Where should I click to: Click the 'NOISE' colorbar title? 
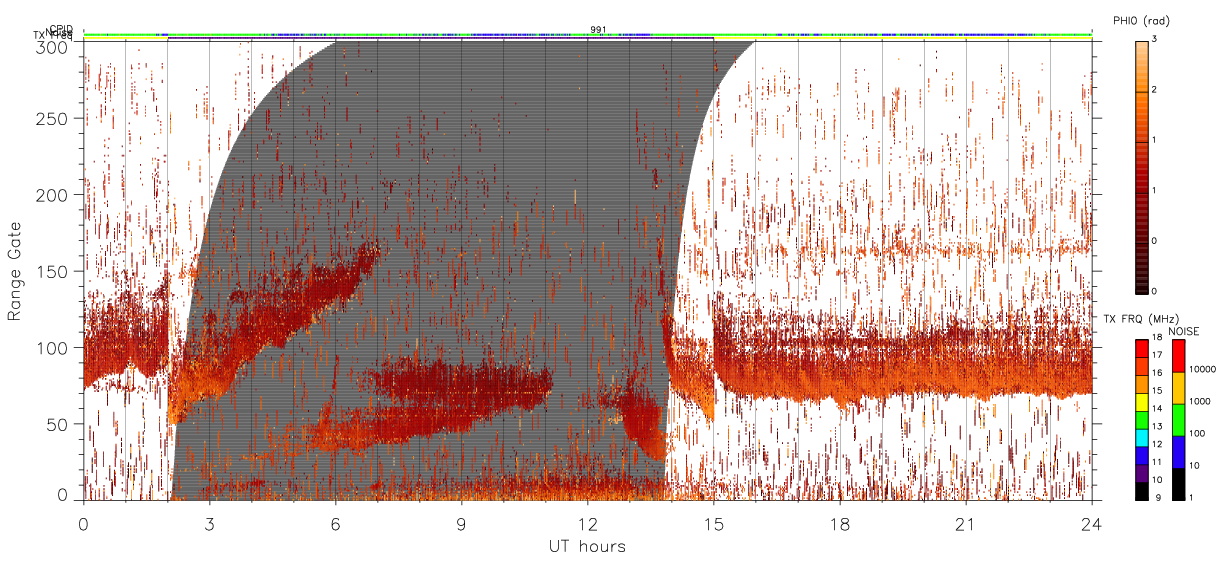(x=1183, y=330)
